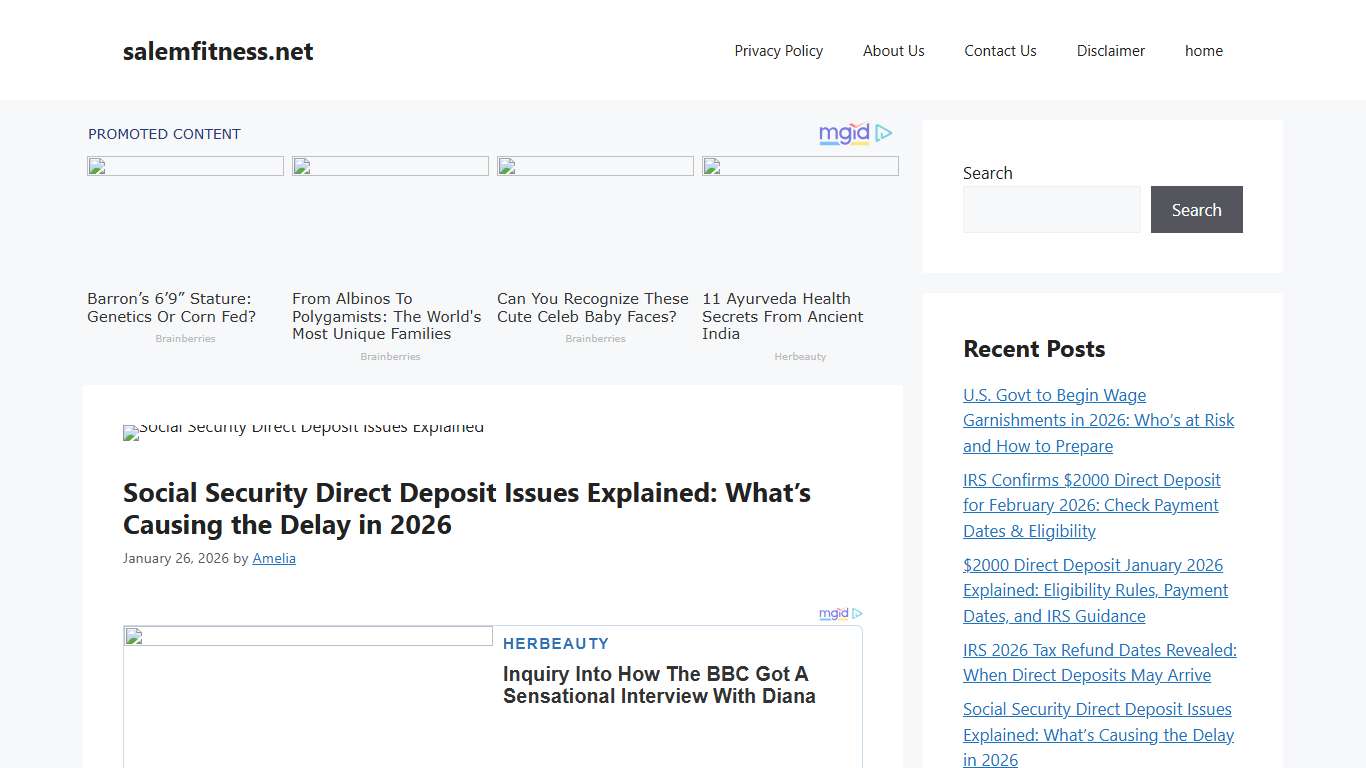Click the small AdChoices icon in the article ad

coord(858,613)
